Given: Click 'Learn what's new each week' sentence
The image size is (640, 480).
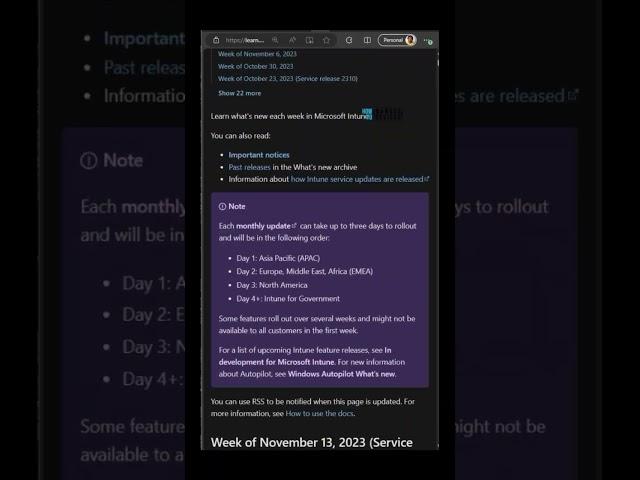Looking at the screenshot, I should [x=290, y=116].
